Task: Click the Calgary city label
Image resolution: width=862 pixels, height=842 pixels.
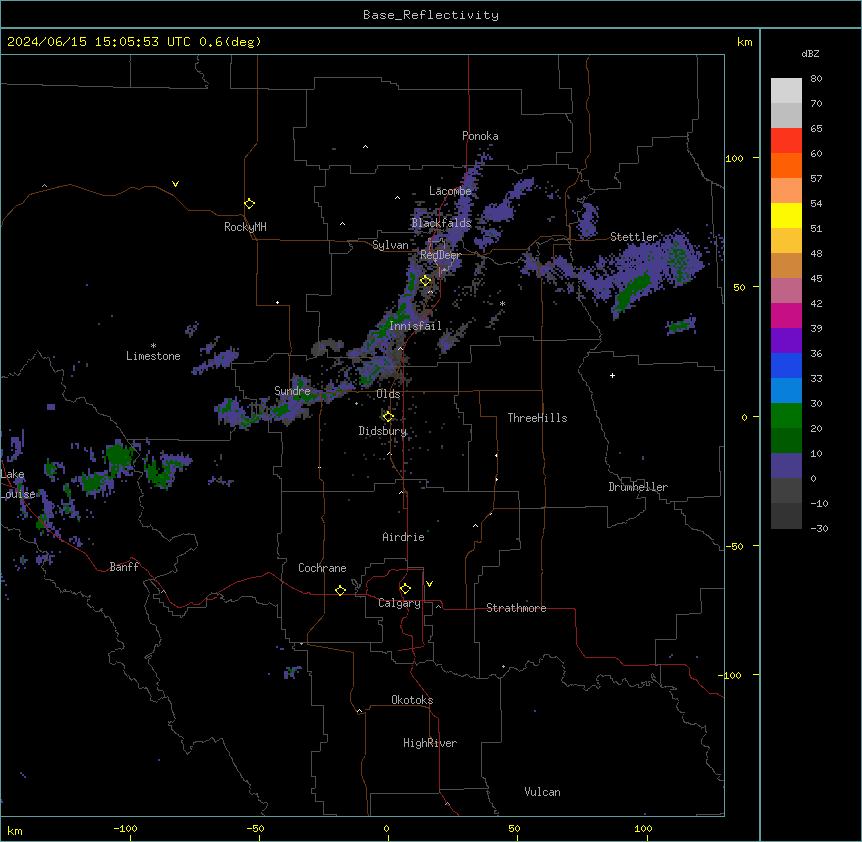Action: (x=399, y=603)
